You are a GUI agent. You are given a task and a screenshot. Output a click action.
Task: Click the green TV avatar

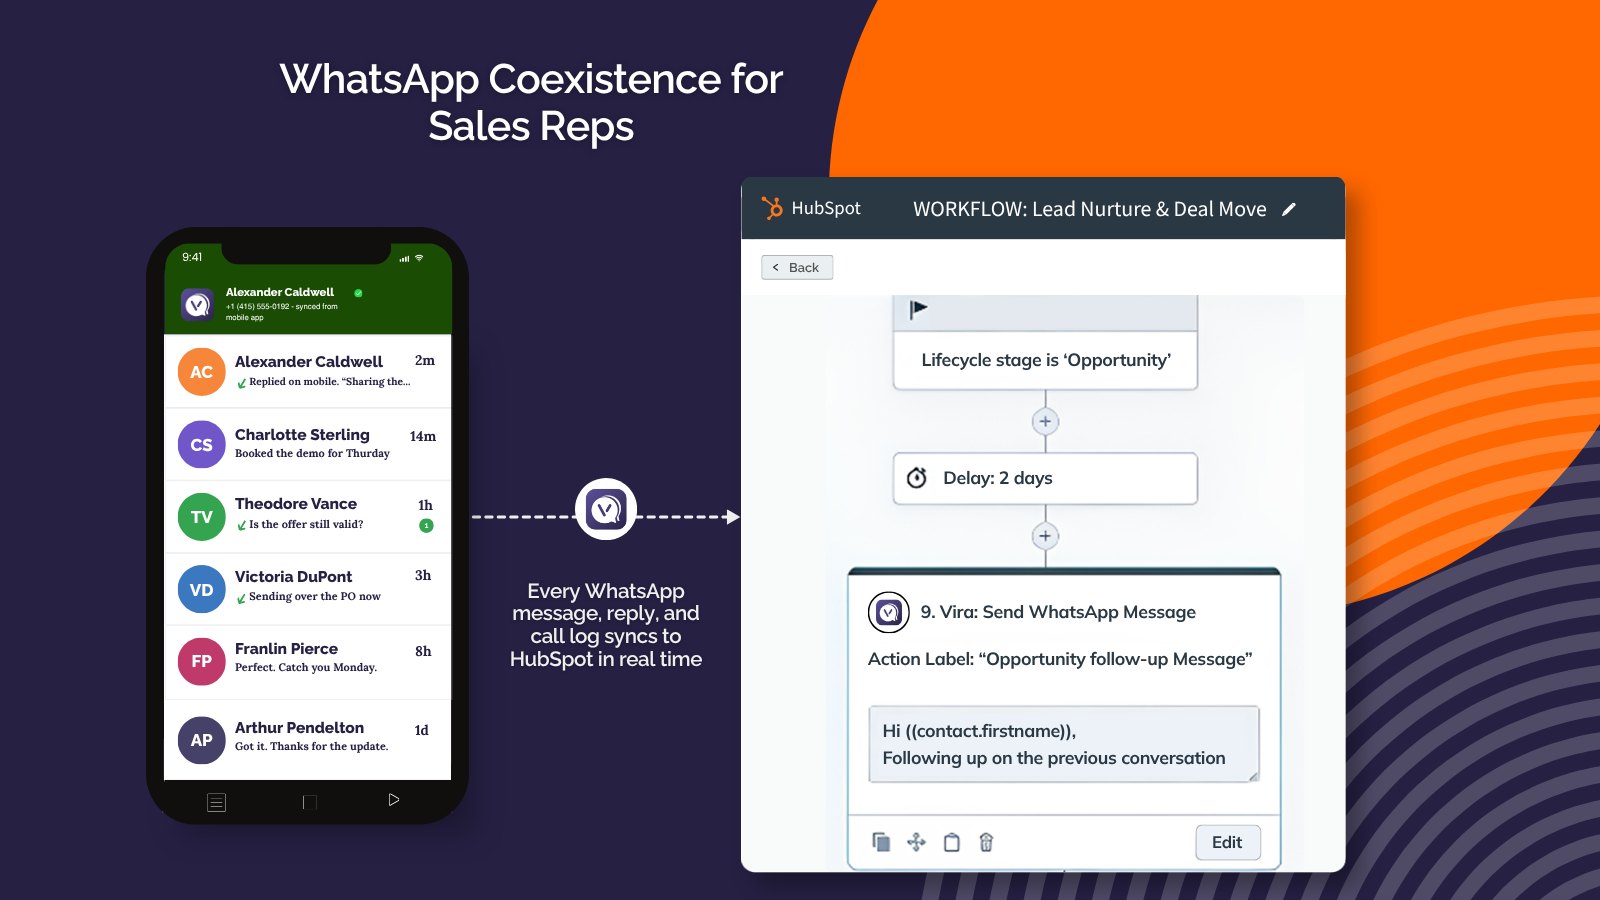pos(202,517)
